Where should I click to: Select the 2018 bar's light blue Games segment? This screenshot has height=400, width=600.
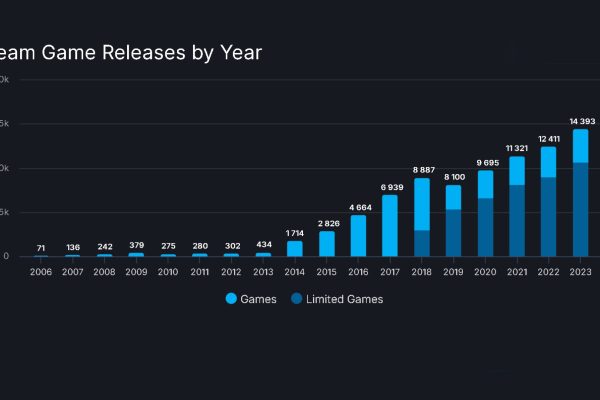point(422,204)
